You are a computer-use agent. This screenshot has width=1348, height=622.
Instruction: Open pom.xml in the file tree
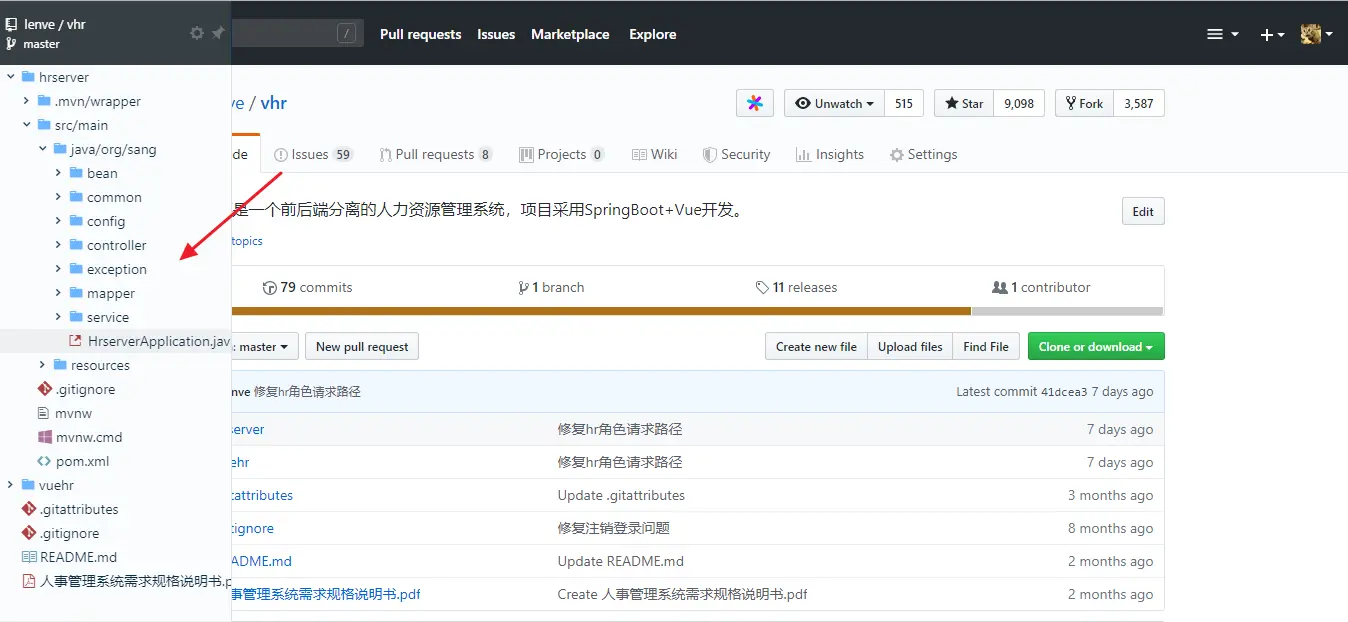tap(82, 461)
